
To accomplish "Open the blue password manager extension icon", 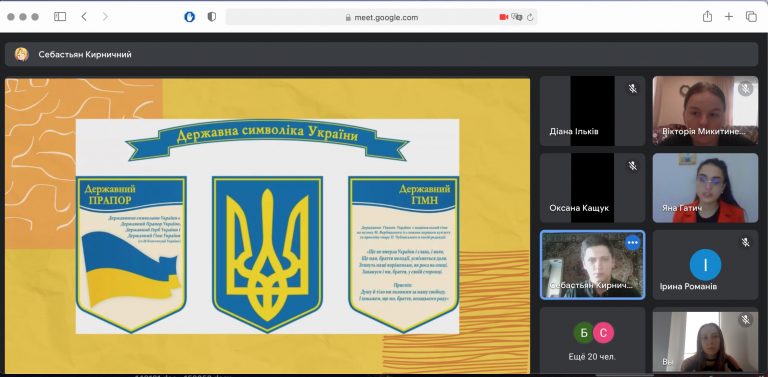I will coord(190,17).
